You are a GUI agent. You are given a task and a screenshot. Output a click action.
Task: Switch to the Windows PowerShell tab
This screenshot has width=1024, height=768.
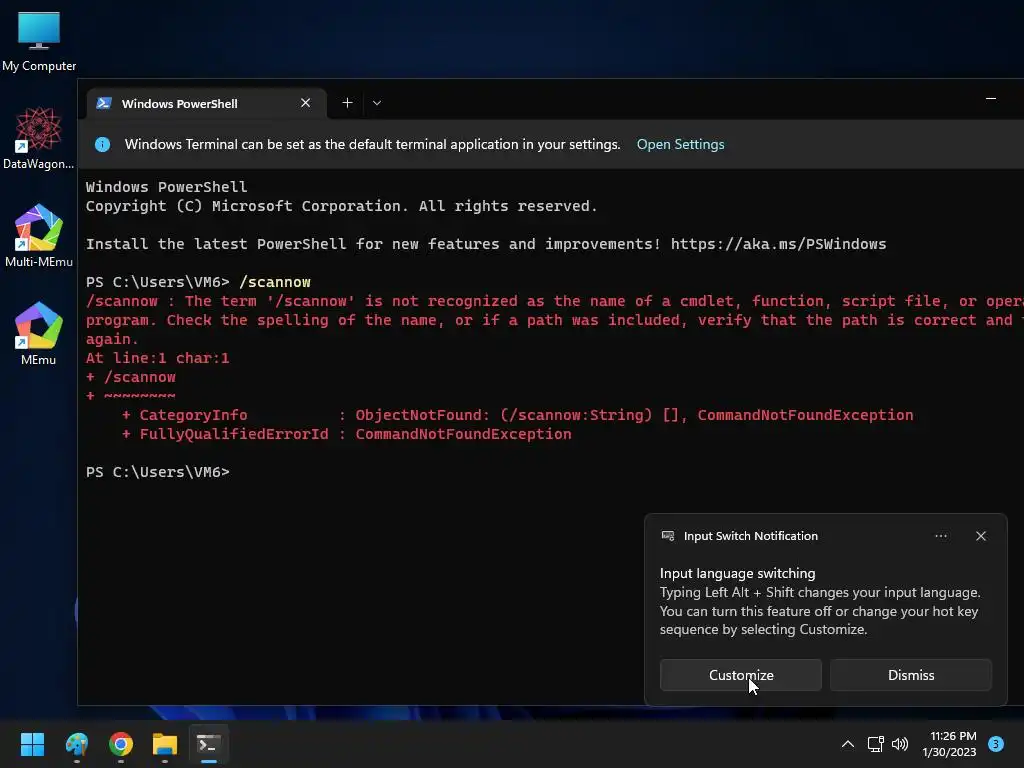point(206,103)
